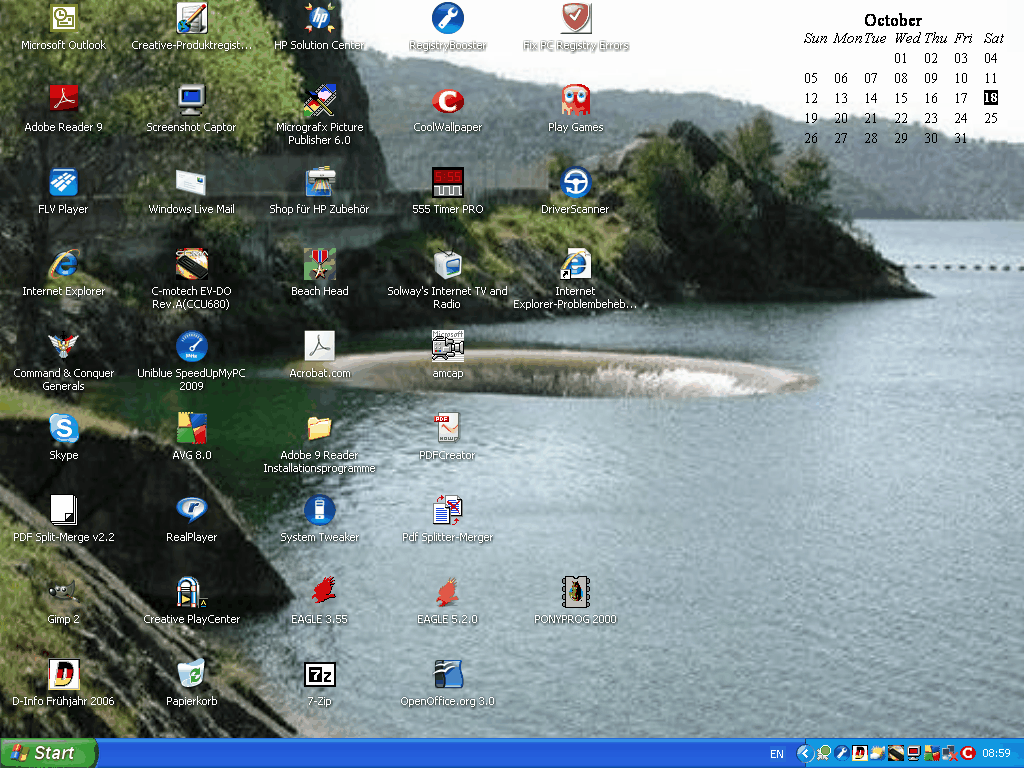Open CoolWallpaper desktop icon
The image size is (1024, 768).
447,100
